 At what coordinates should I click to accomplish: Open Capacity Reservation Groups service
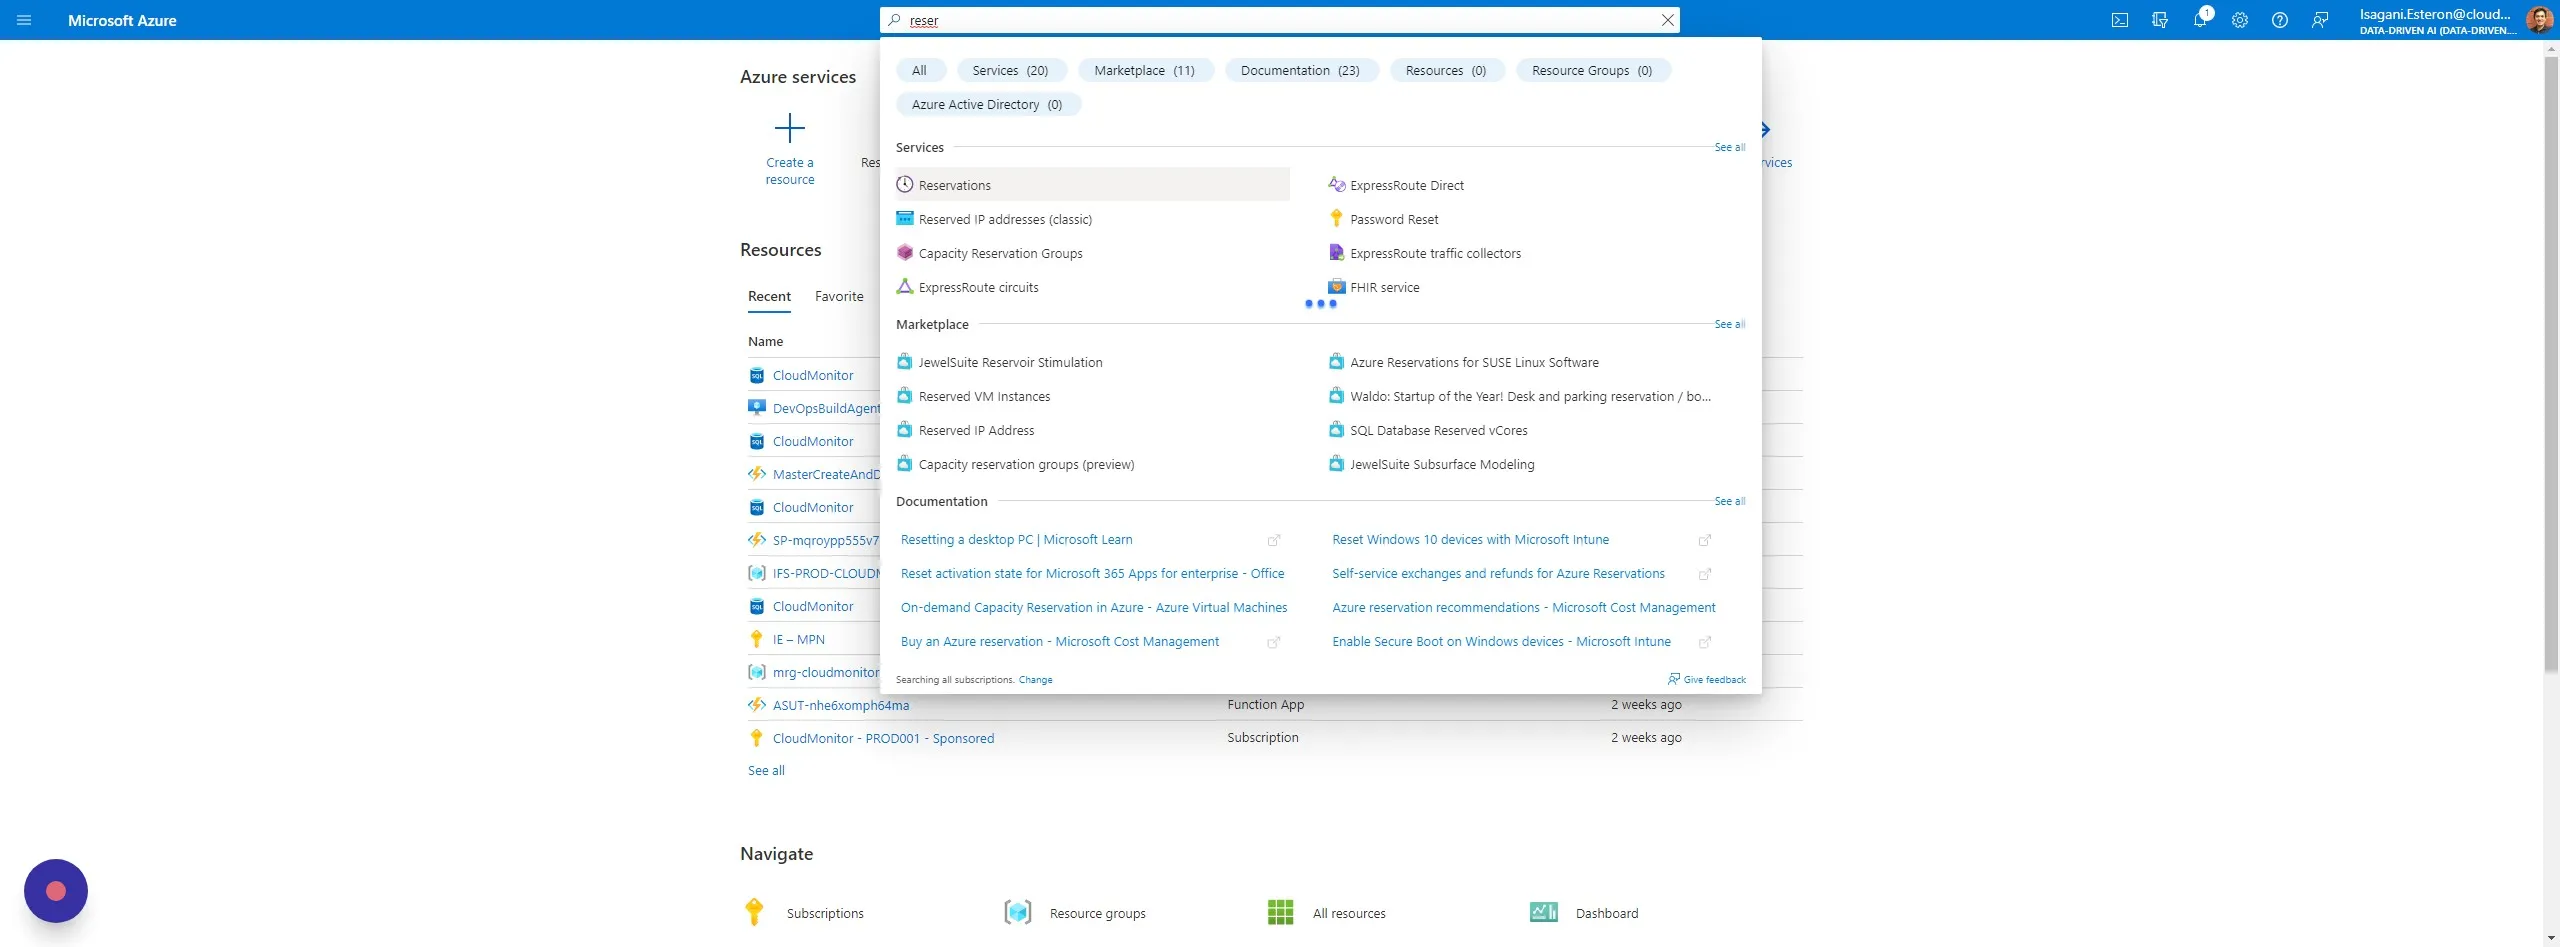(990, 253)
